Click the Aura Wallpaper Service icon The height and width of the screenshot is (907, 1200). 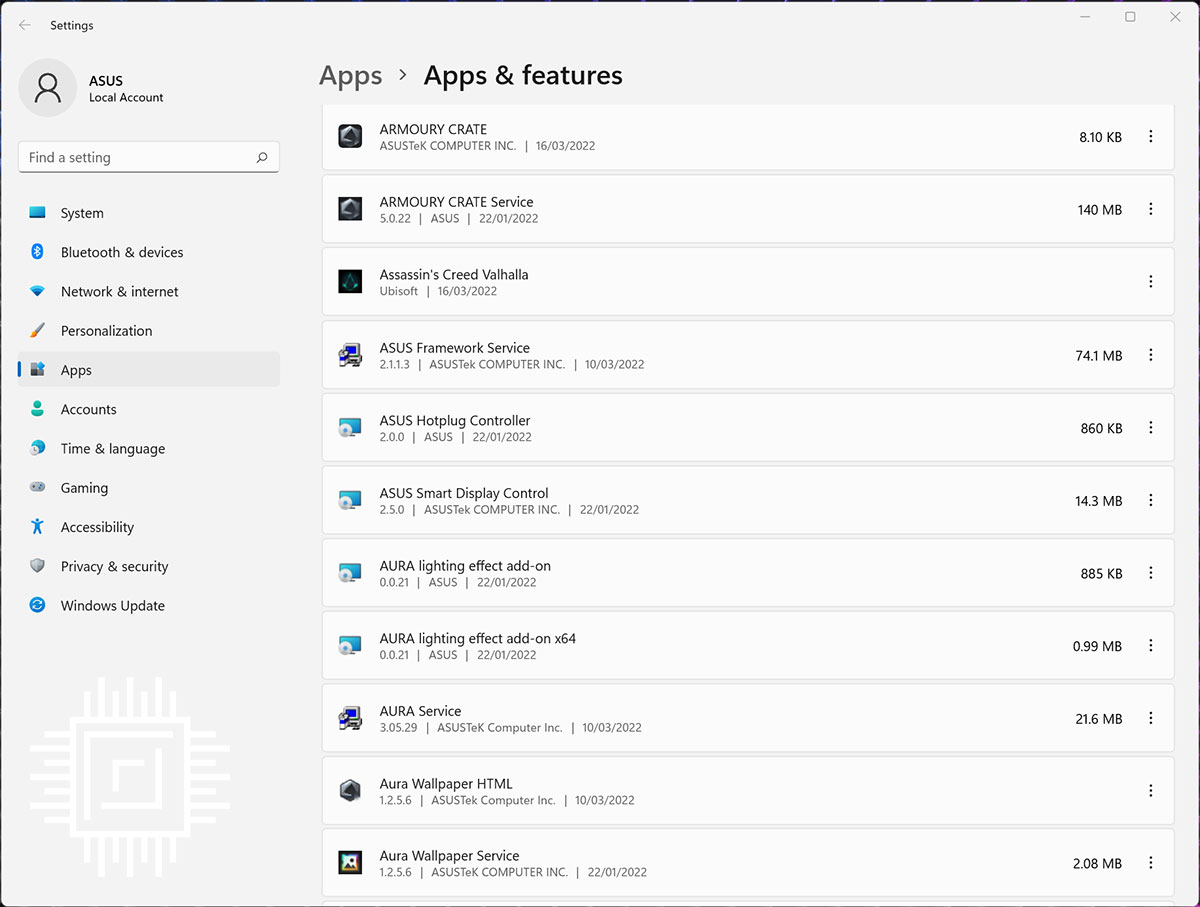350,863
